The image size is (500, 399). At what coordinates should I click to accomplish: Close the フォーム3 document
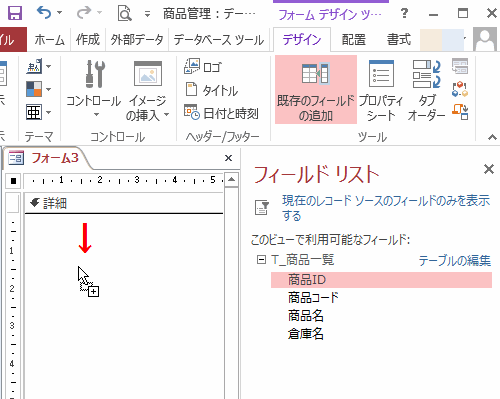pyautogui.click(x=228, y=158)
